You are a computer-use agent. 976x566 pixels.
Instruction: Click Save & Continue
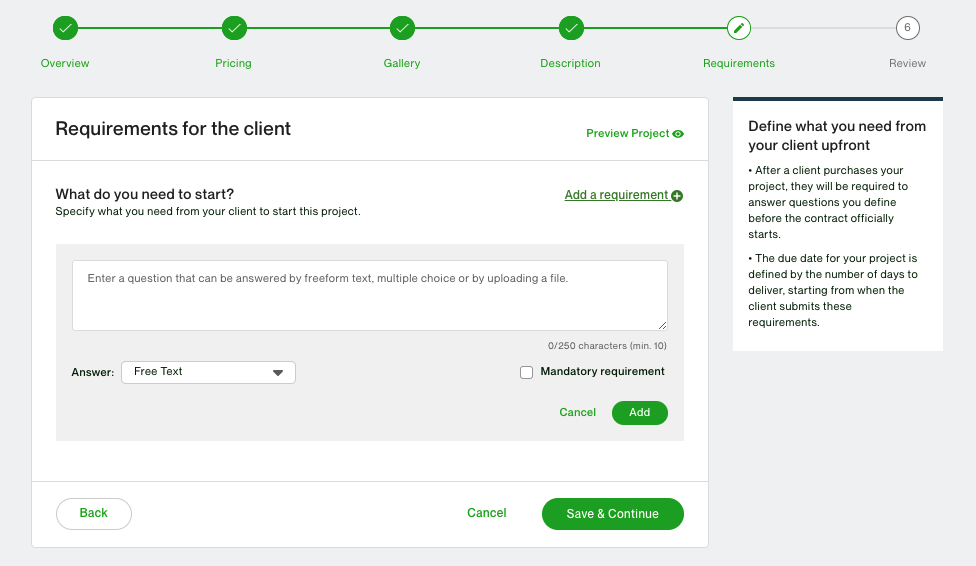[612, 514]
